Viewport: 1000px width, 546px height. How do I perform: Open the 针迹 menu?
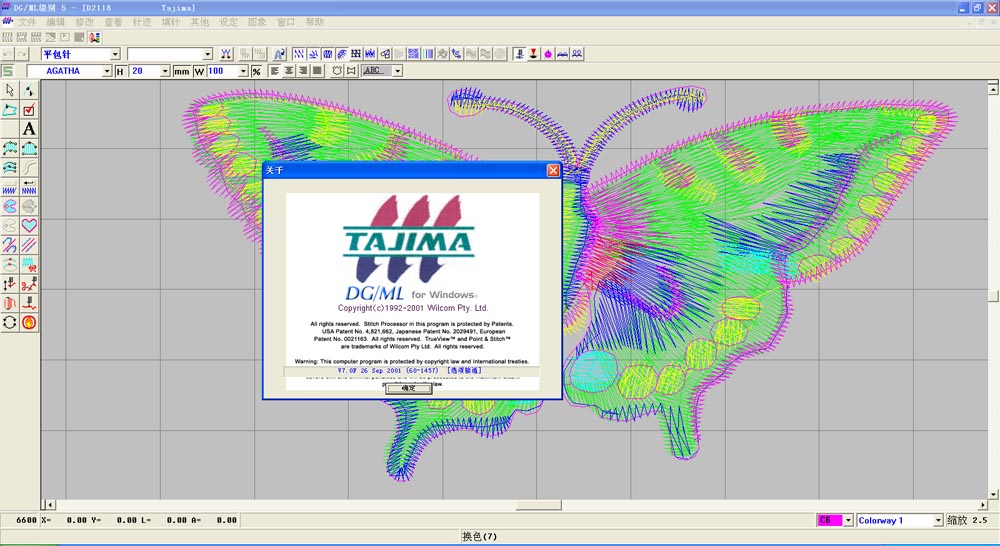[142, 22]
